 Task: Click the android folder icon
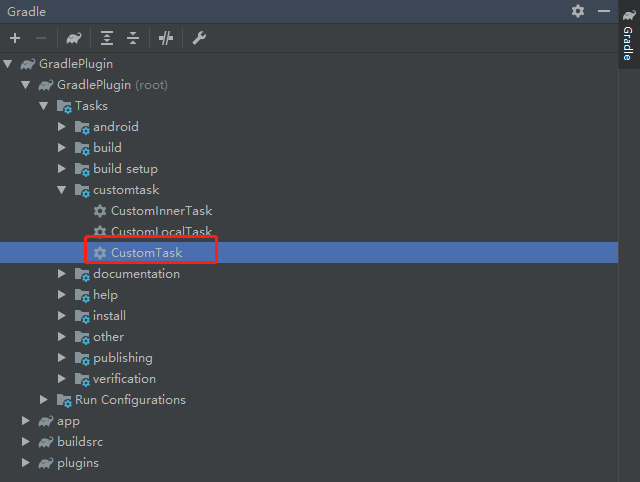[x=82, y=127]
